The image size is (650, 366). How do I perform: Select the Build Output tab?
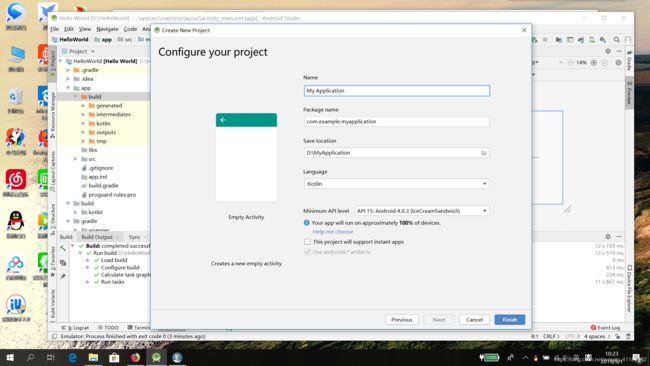tap(97, 237)
